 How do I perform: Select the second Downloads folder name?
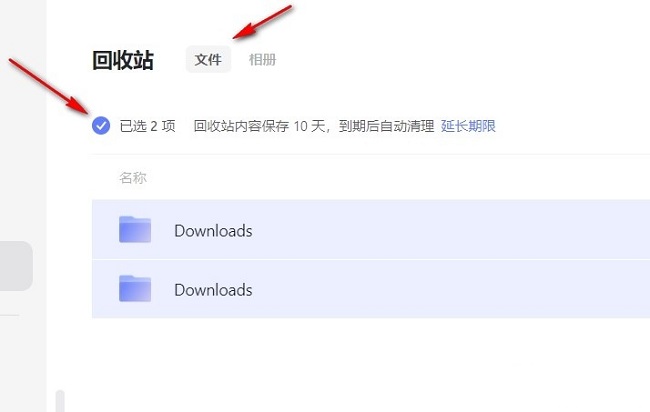[213, 290]
